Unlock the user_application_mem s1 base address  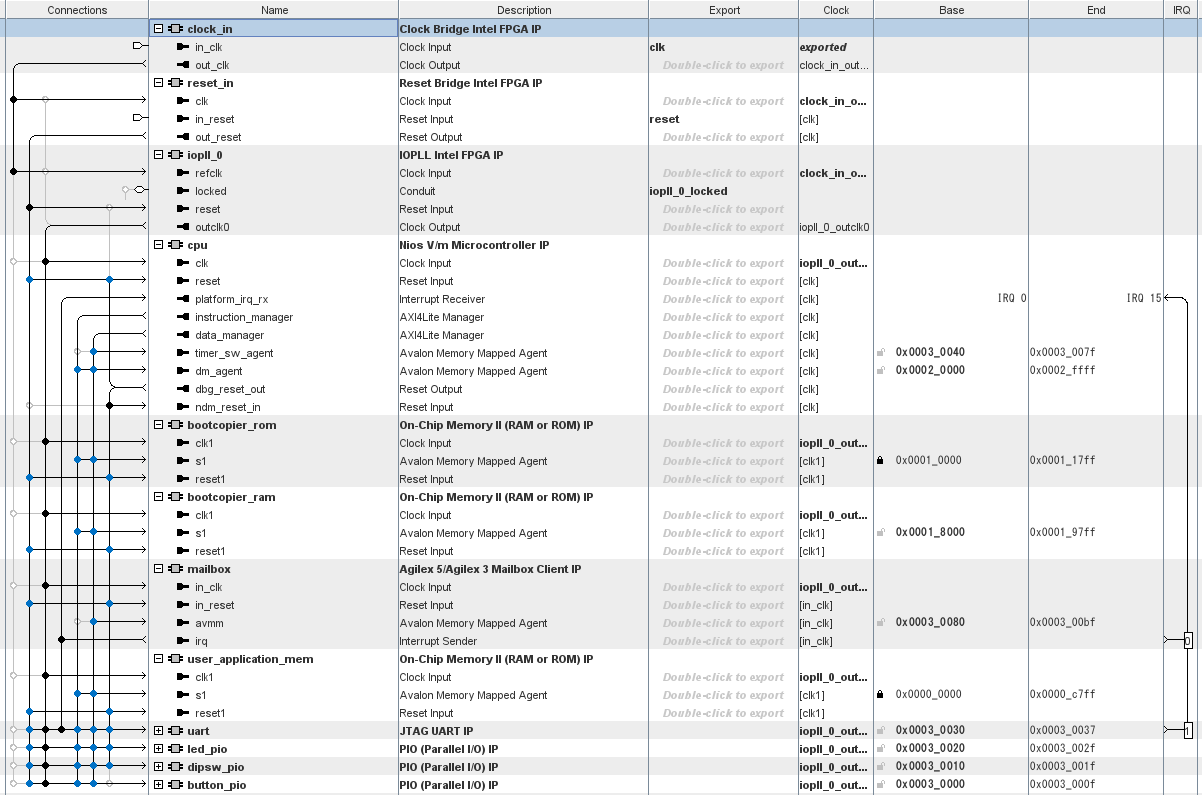tap(880, 695)
